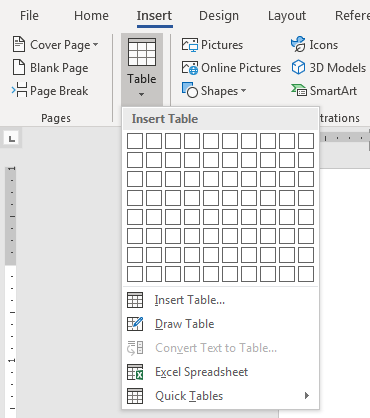Open the File menu
The width and height of the screenshot is (370, 418).
pyautogui.click(x=29, y=16)
